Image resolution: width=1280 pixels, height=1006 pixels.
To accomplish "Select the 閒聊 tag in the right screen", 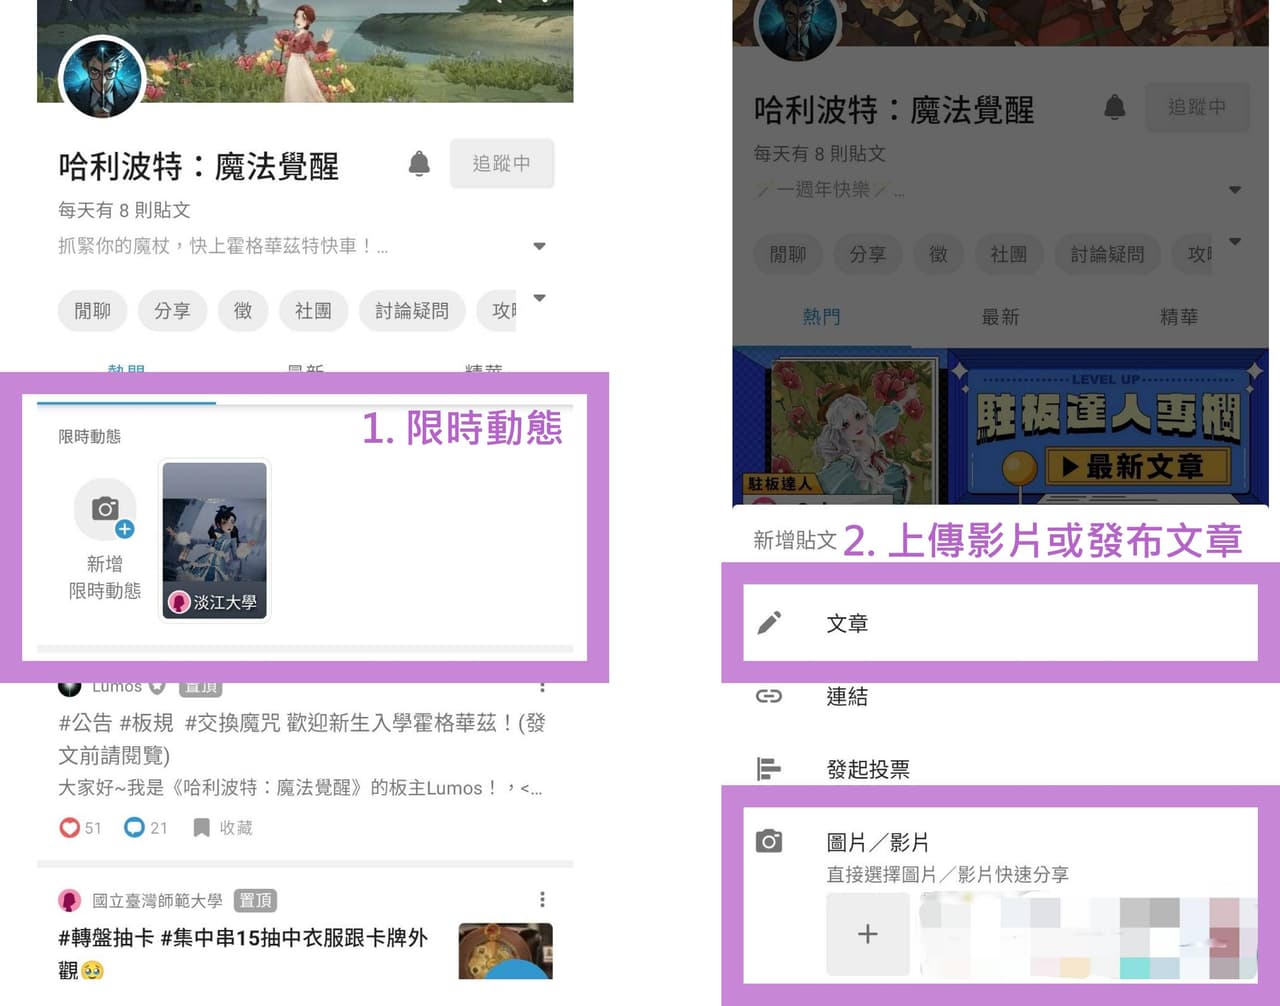I will (788, 254).
